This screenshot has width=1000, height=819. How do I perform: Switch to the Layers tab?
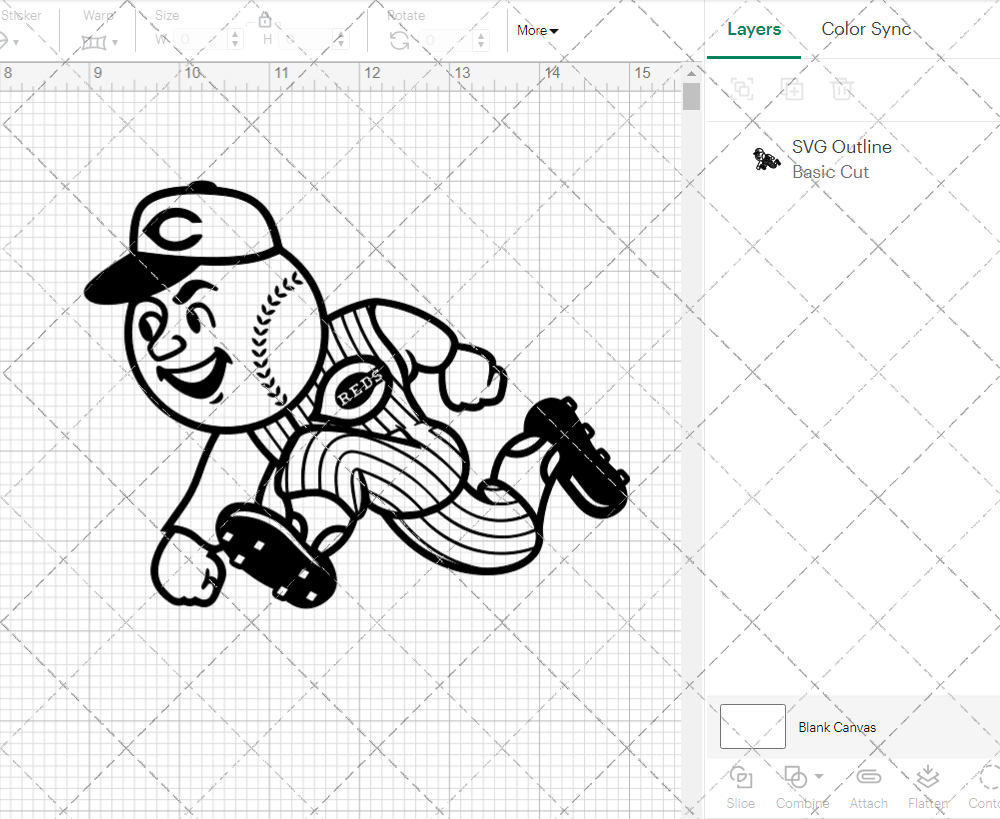pos(754,29)
